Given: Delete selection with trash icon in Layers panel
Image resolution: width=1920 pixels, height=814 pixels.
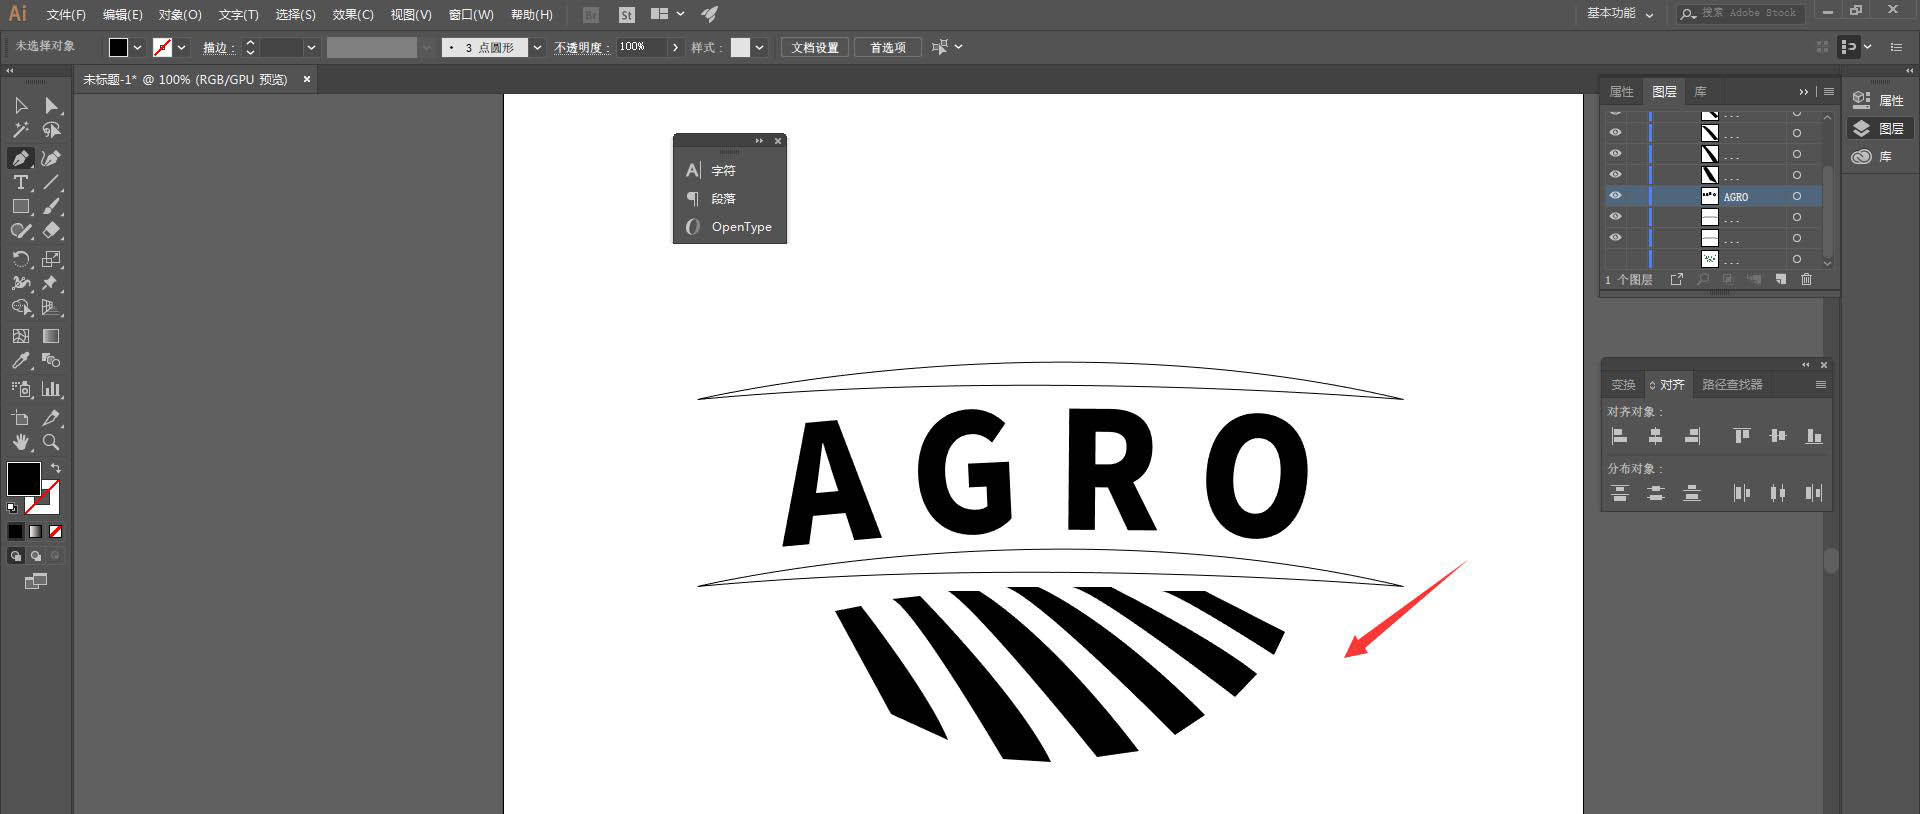Looking at the screenshot, I should (x=1806, y=280).
